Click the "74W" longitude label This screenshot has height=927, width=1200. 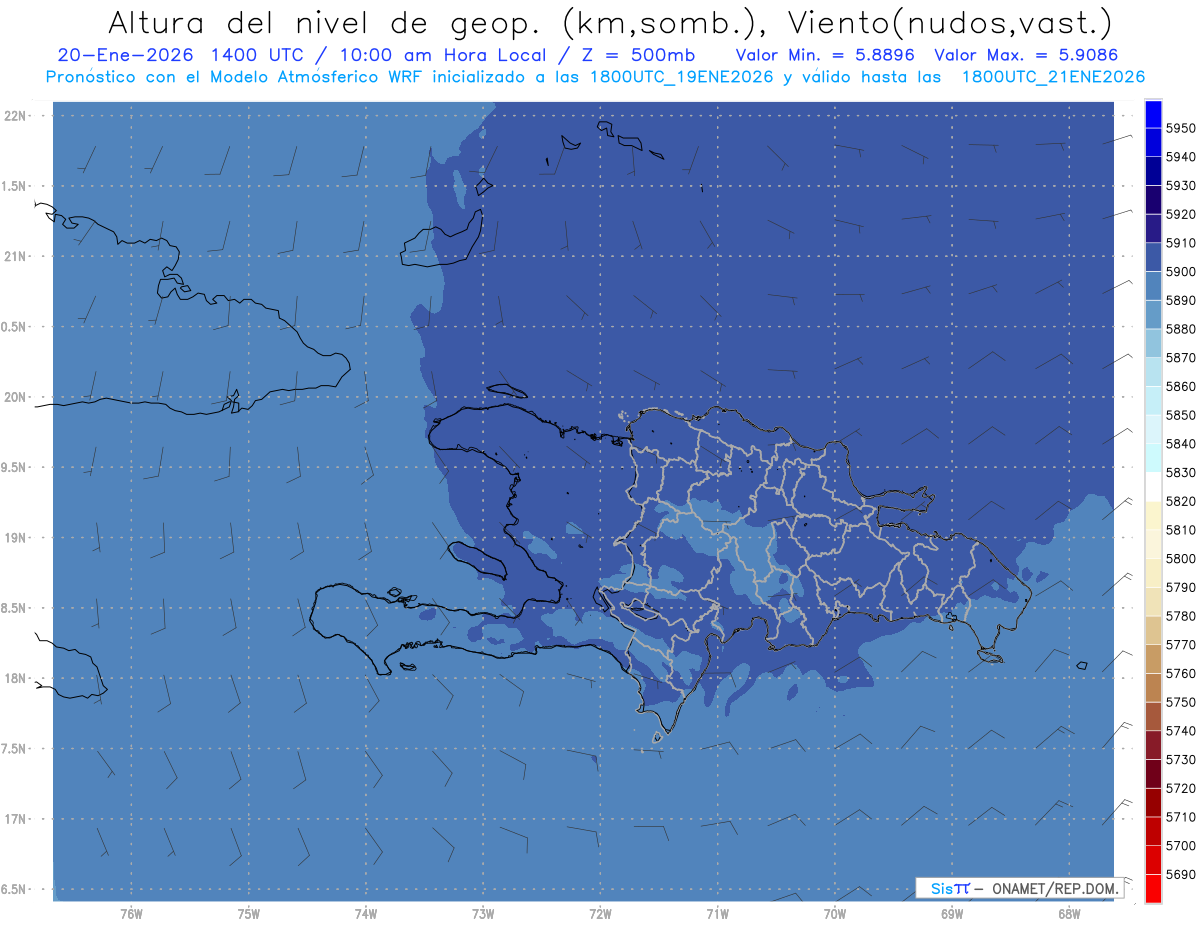click(x=365, y=914)
